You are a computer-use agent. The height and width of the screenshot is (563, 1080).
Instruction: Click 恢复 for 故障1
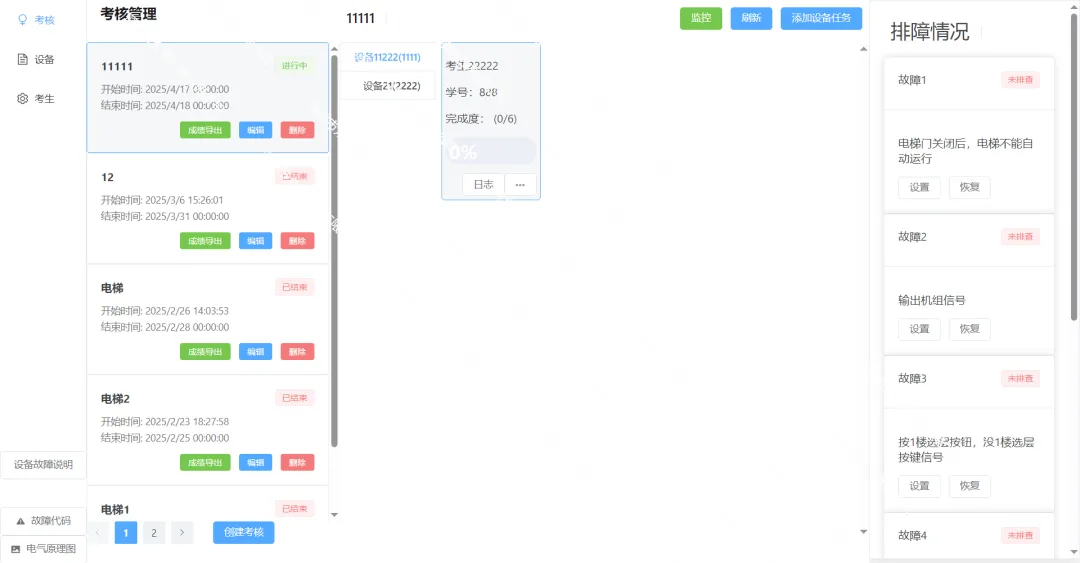coord(969,187)
